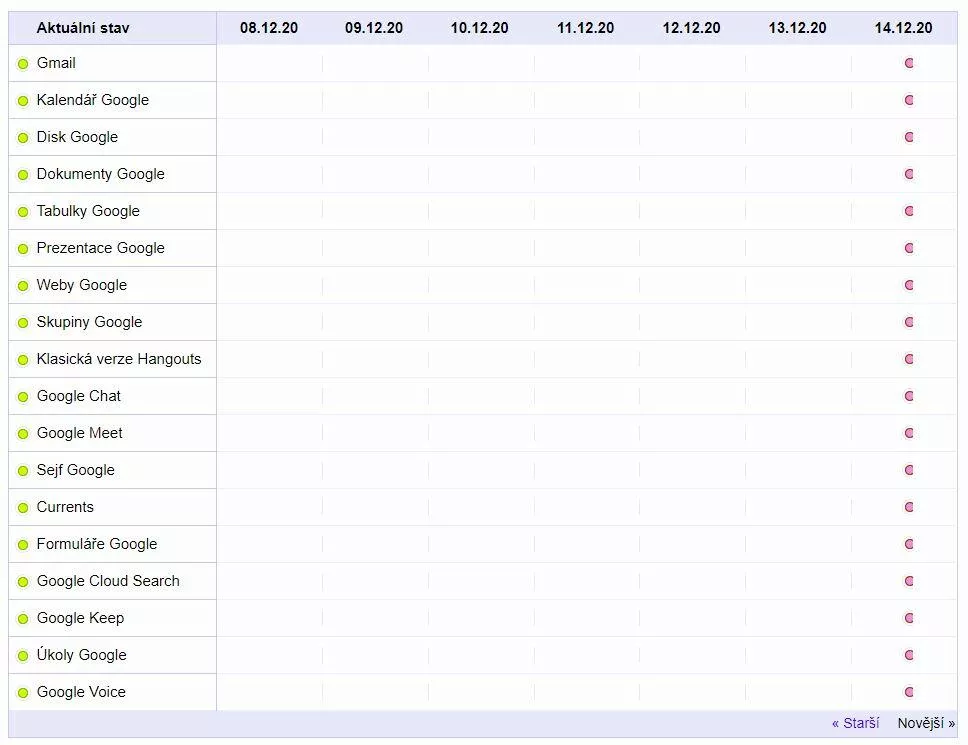This screenshot has width=968, height=745.
Task: Click the green status dot beside Sejf Google
Action: 23,470
